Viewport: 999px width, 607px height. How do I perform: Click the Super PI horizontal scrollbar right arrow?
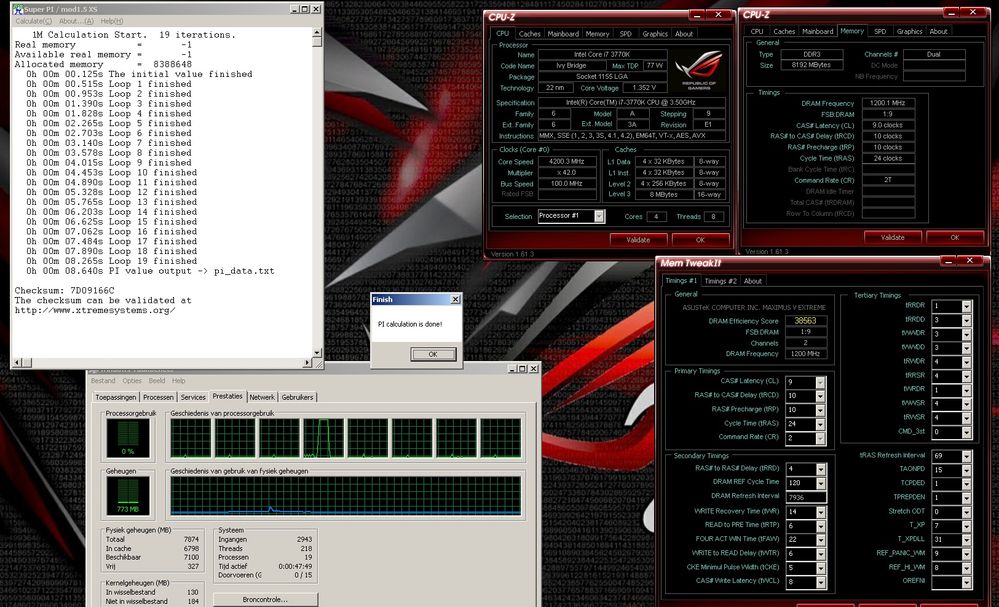click(307, 362)
